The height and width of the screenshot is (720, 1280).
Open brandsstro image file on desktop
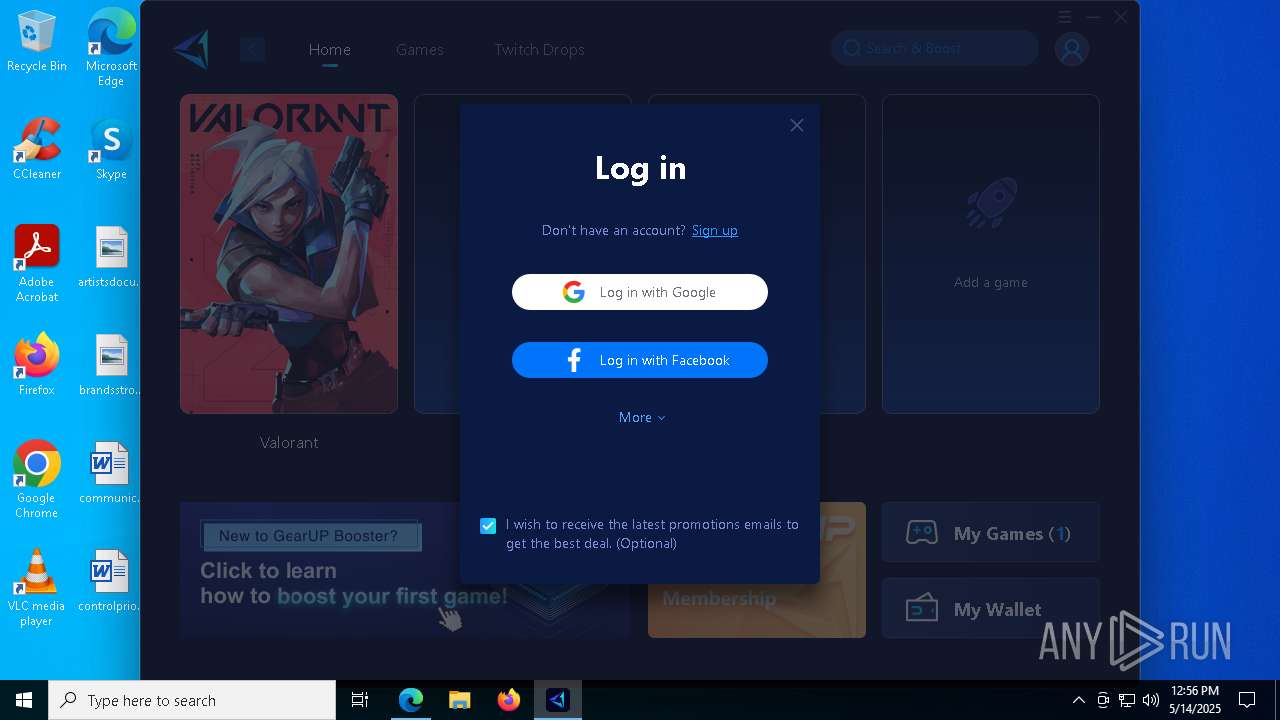pos(111,365)
